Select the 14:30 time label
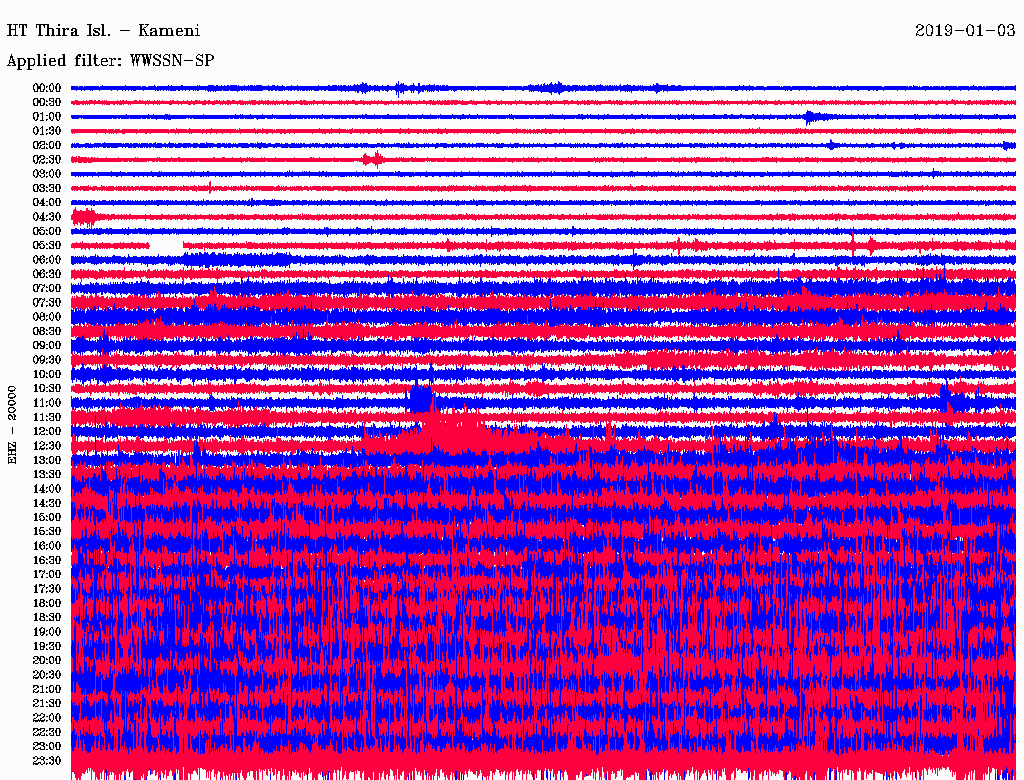Image resolution: width=1024 pixels, height=780 pixels. (47, 504)
